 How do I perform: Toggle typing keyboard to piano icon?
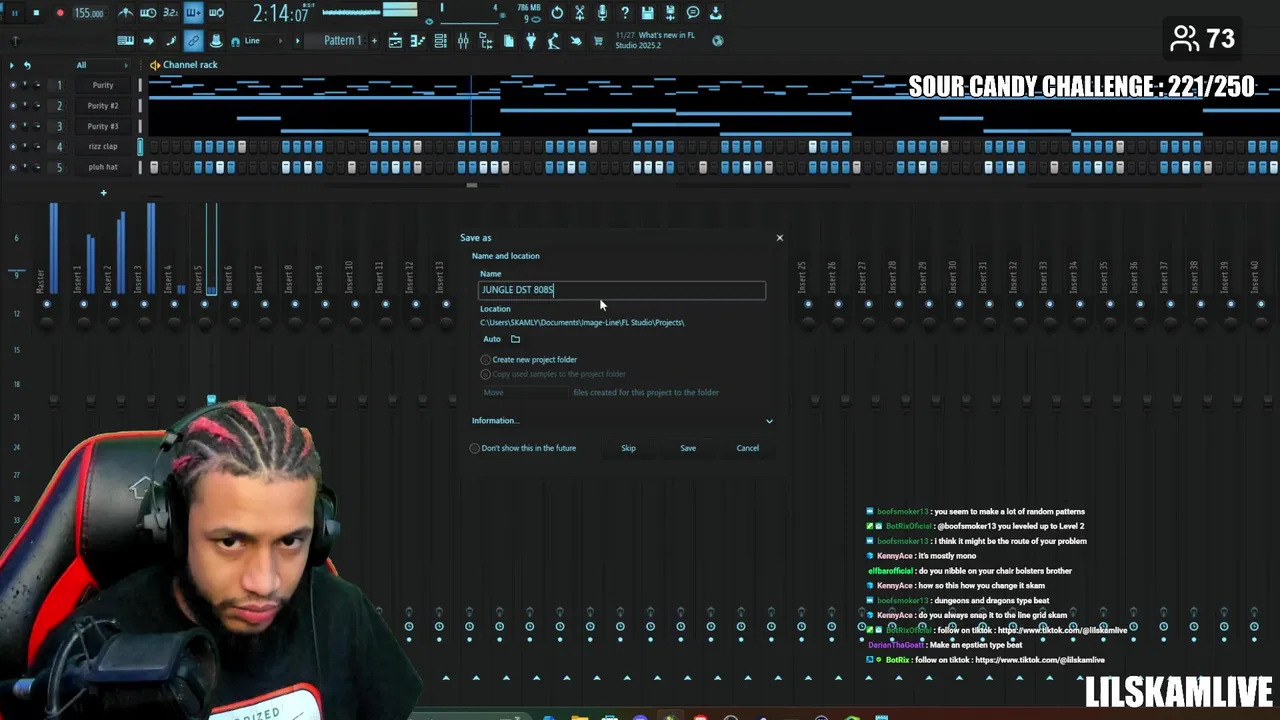click(x=126, y=41)
